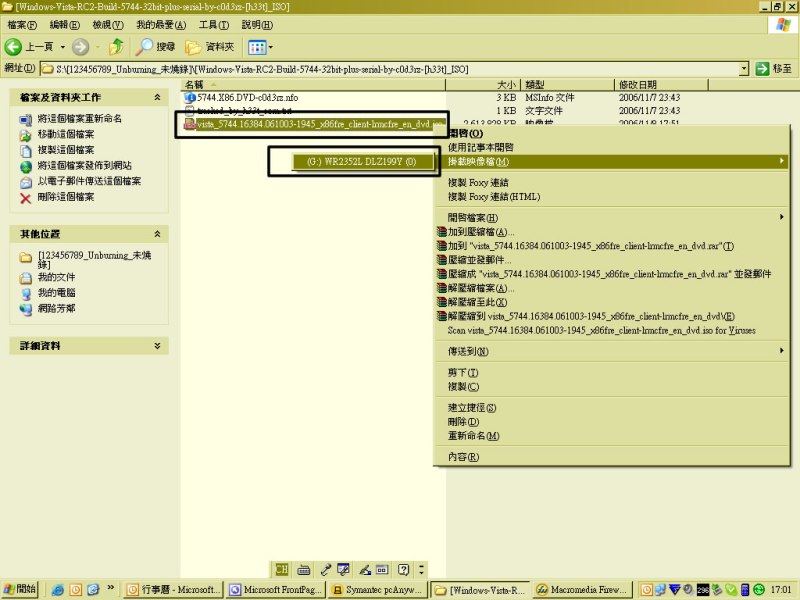The height and width of the screenshot is (600, 800).
Task: Collapse the 其他位置 panel
Action: (x=157, y=234)
